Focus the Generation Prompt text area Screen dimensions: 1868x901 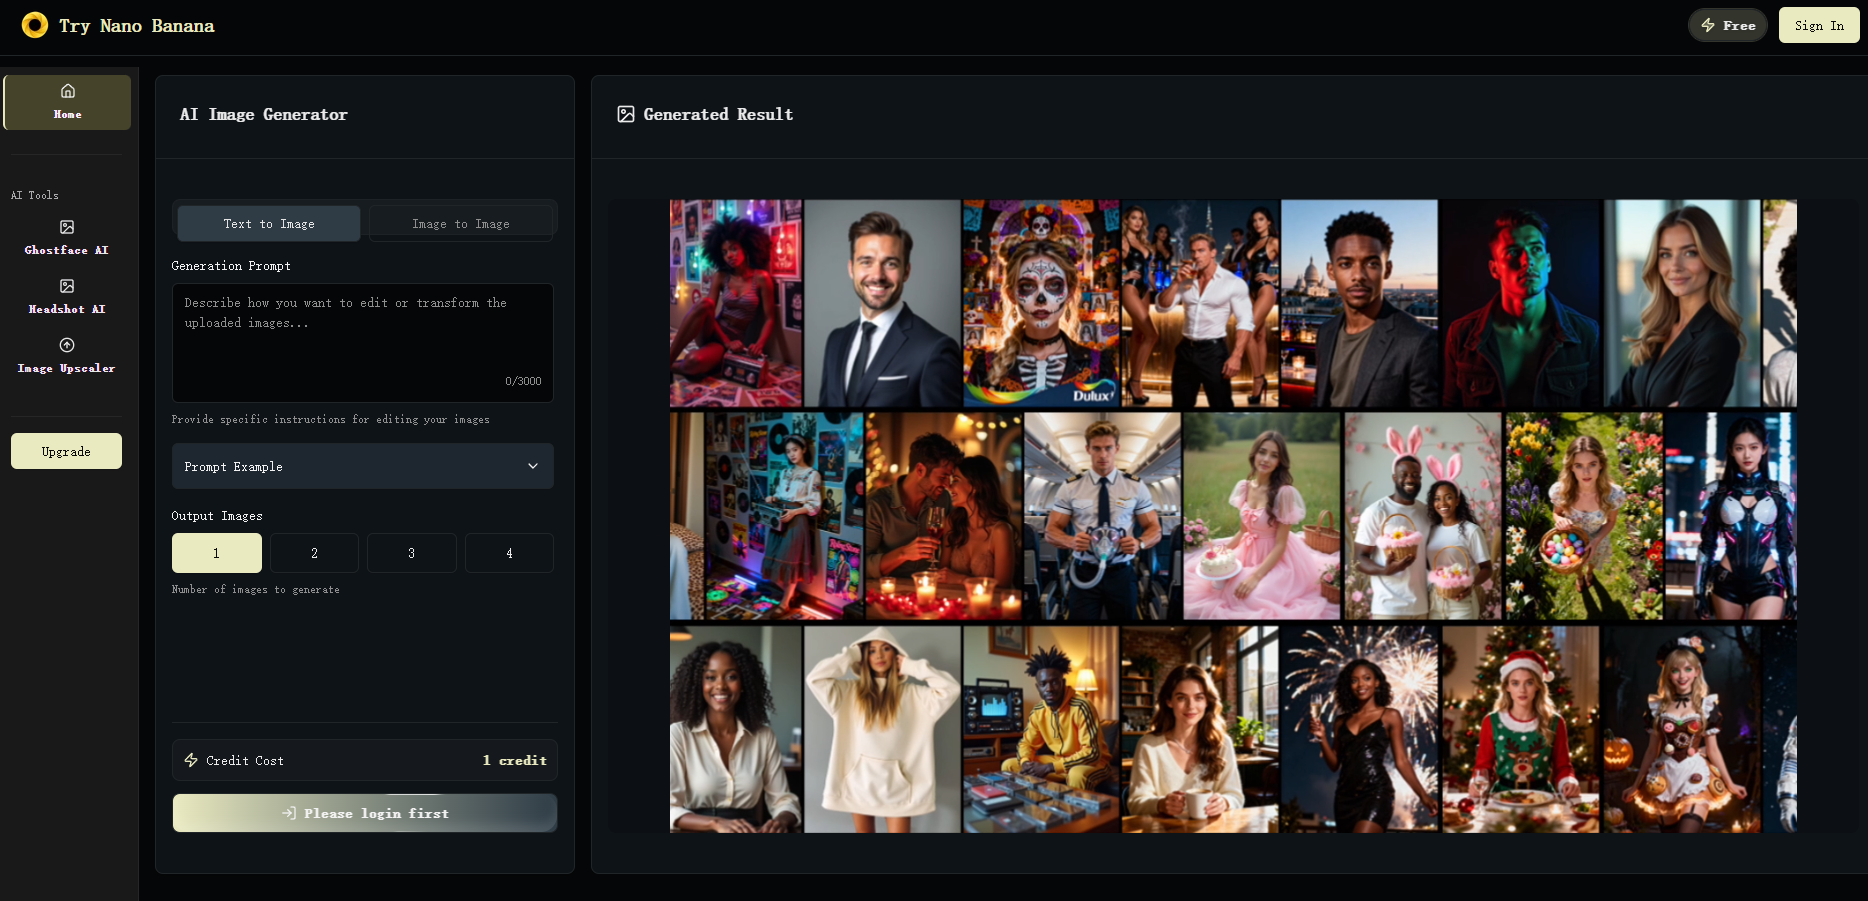tap(362, 342)
